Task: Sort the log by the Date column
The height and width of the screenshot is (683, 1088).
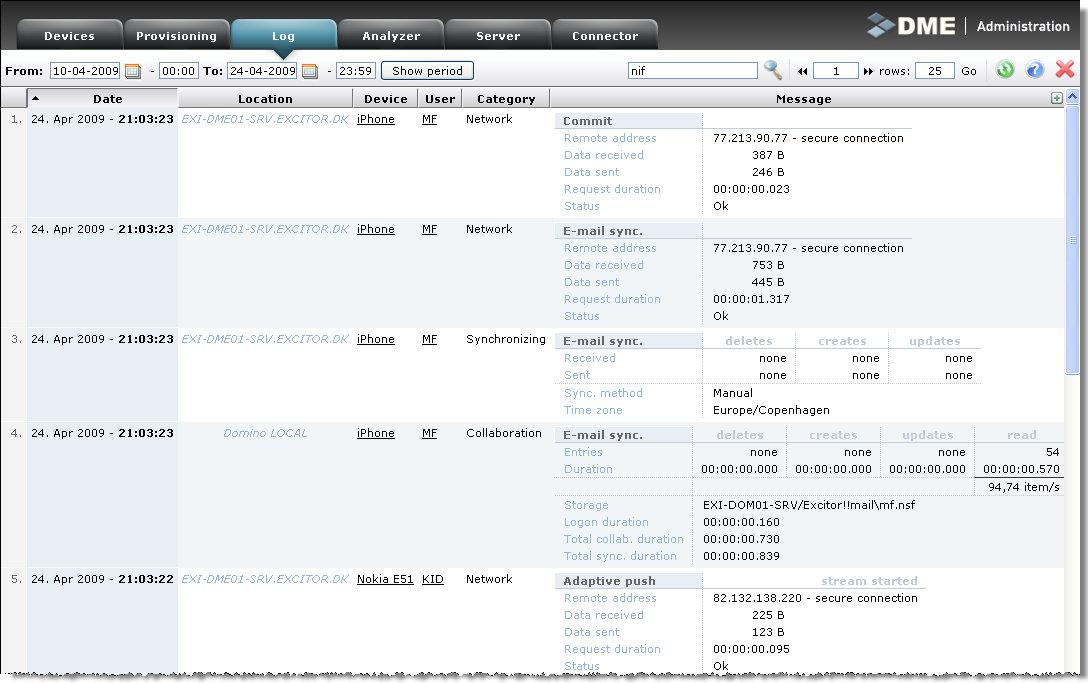Action: [107, 99]
